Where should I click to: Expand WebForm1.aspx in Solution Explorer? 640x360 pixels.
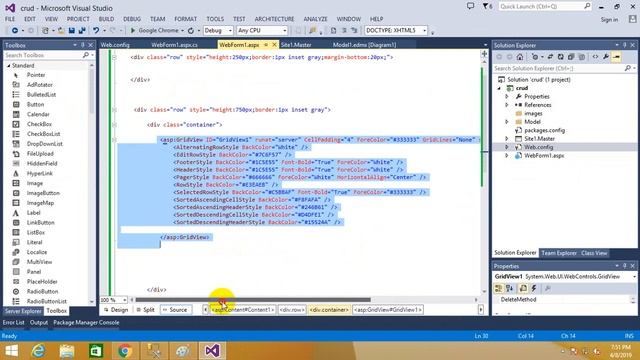point(507,156)
